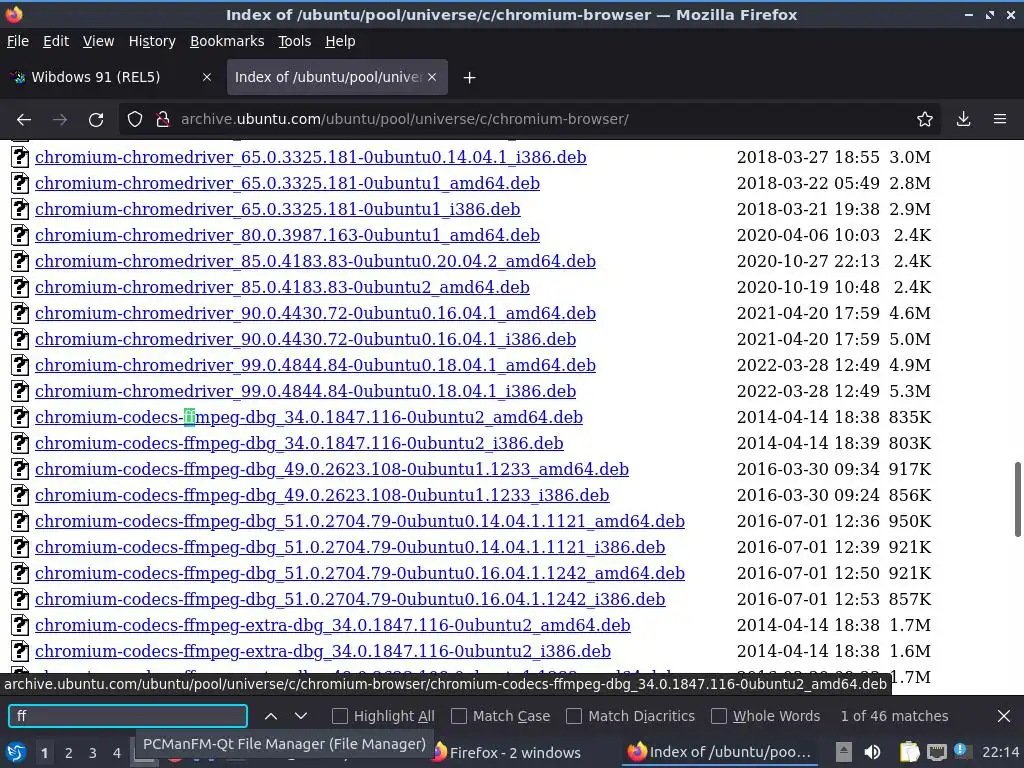Image resolution: width=1024 pixels, height=768 pixels.
Task: Click the address bar URL
Action: [404, 120]
